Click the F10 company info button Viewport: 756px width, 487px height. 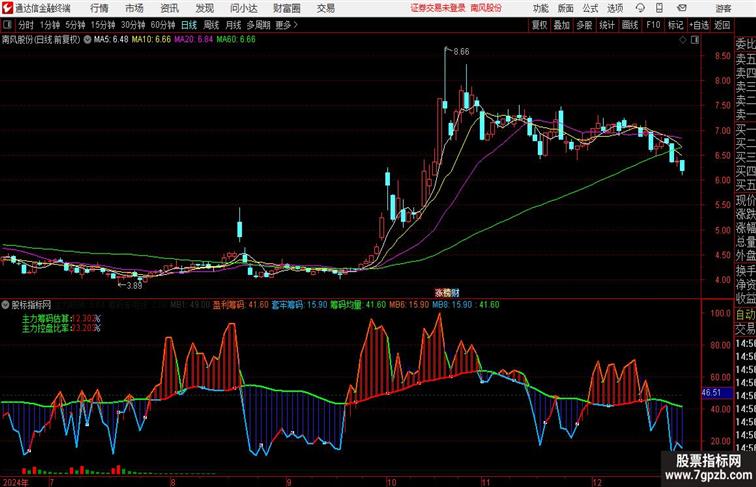pyautogui.click(x=653, y=25)
